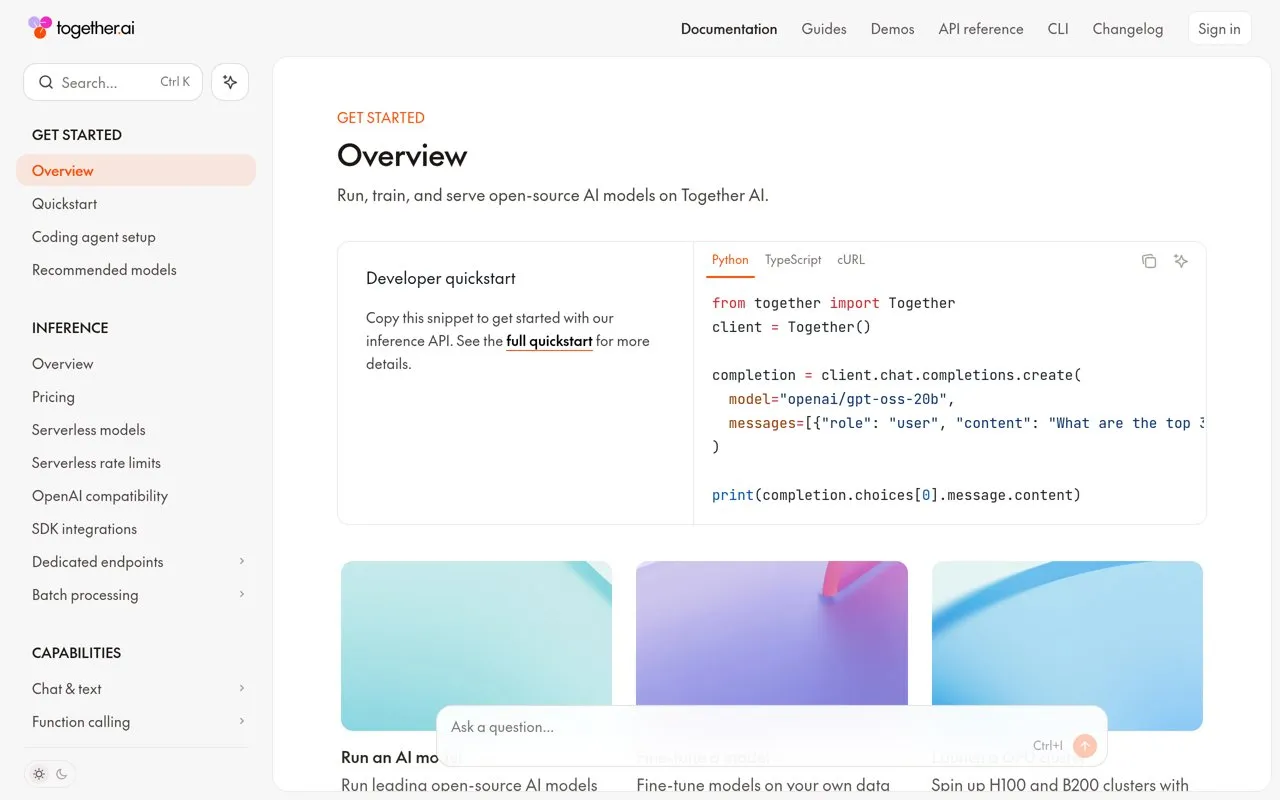The image size is (1280, 800).
Task: Open Demos in the top navigation
Action: (x=893, y=29)
